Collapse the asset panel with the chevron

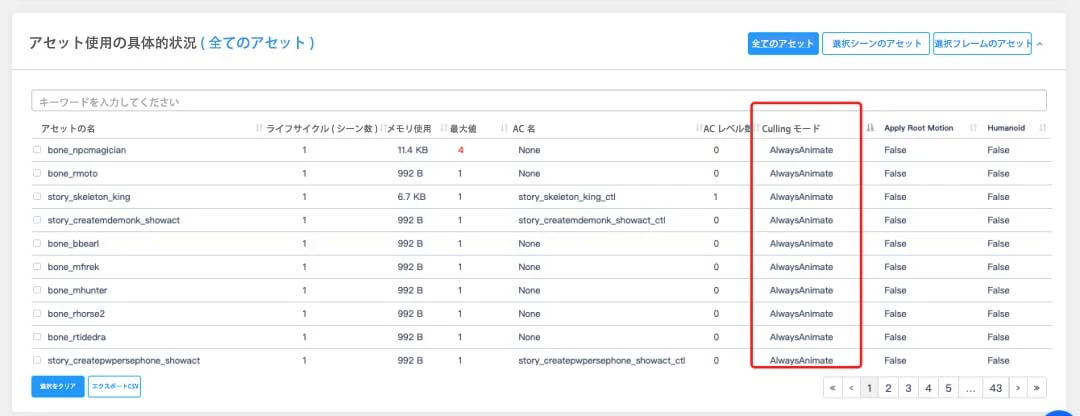tap(1039, 43)
